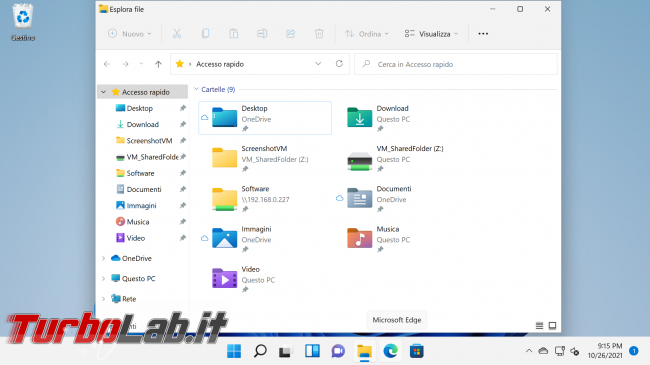The image size is (650, 365).
Task: Open the Musica folder tile
Action: click(x=400, y=238)
